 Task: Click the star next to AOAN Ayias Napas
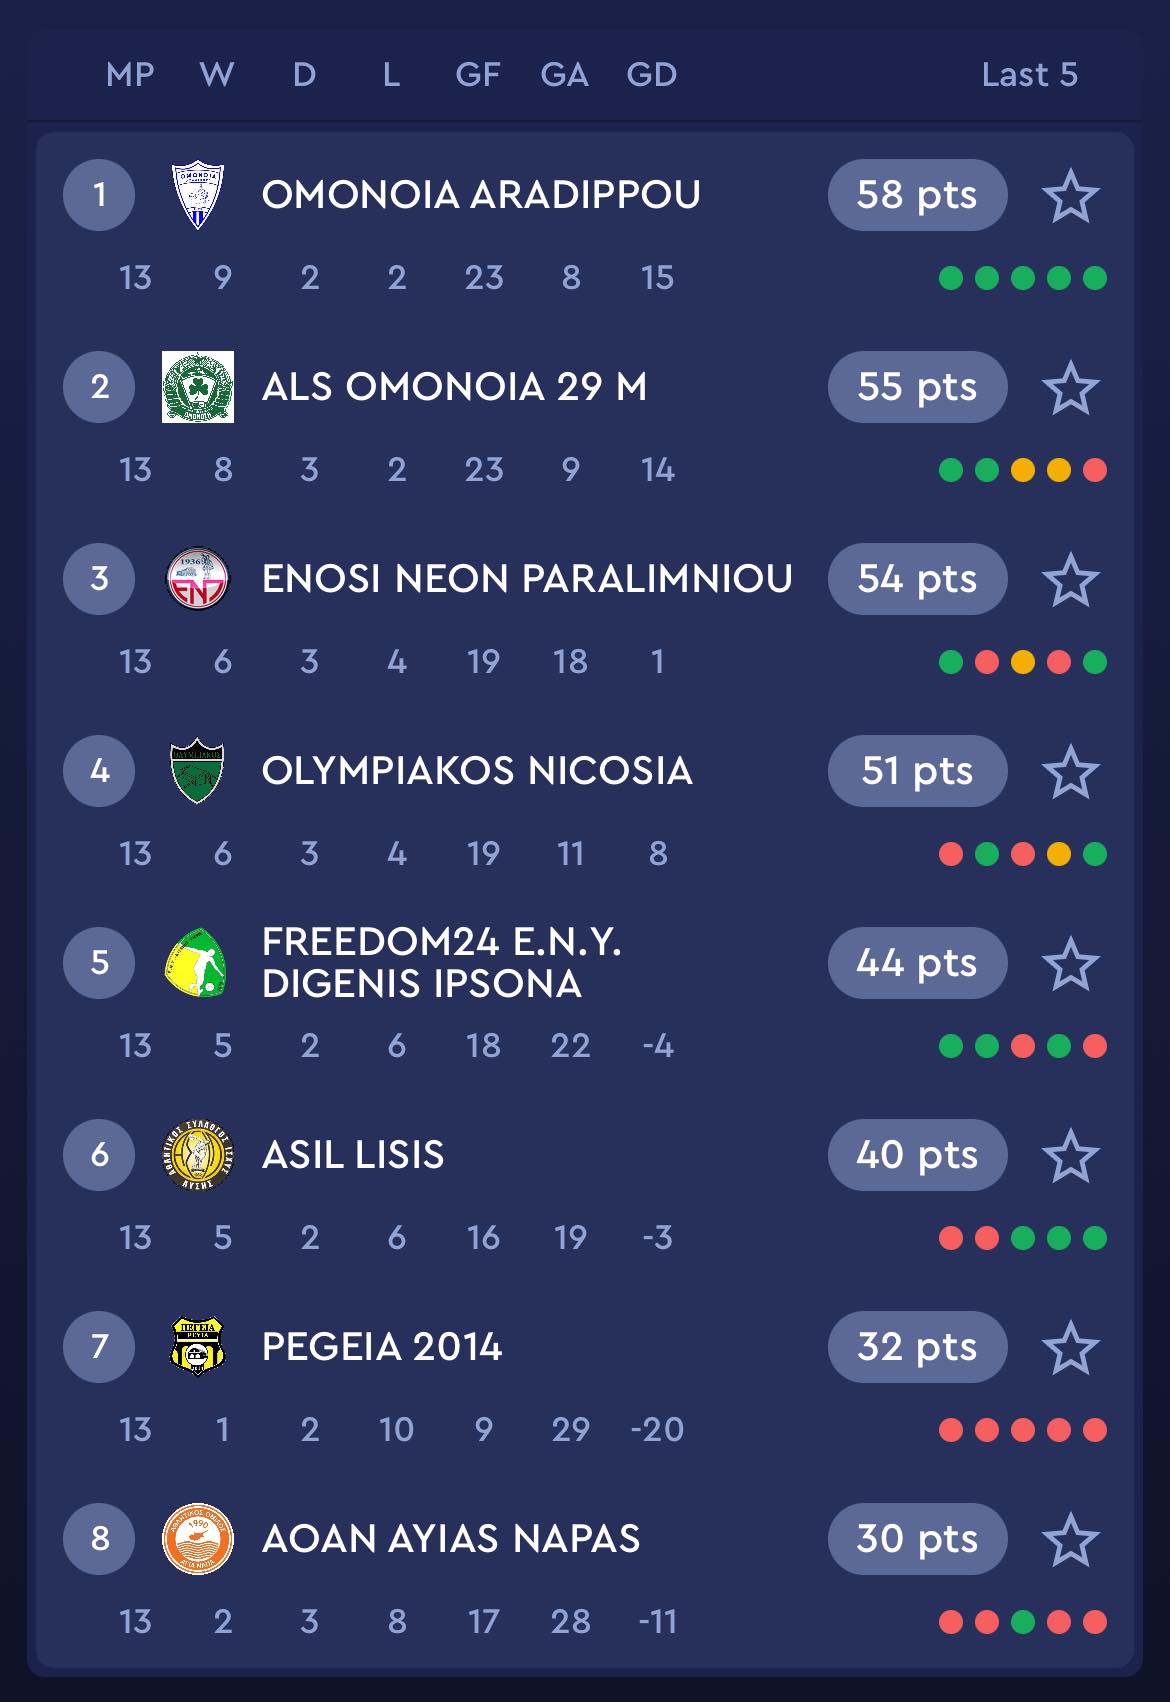coord(1070,1539)
